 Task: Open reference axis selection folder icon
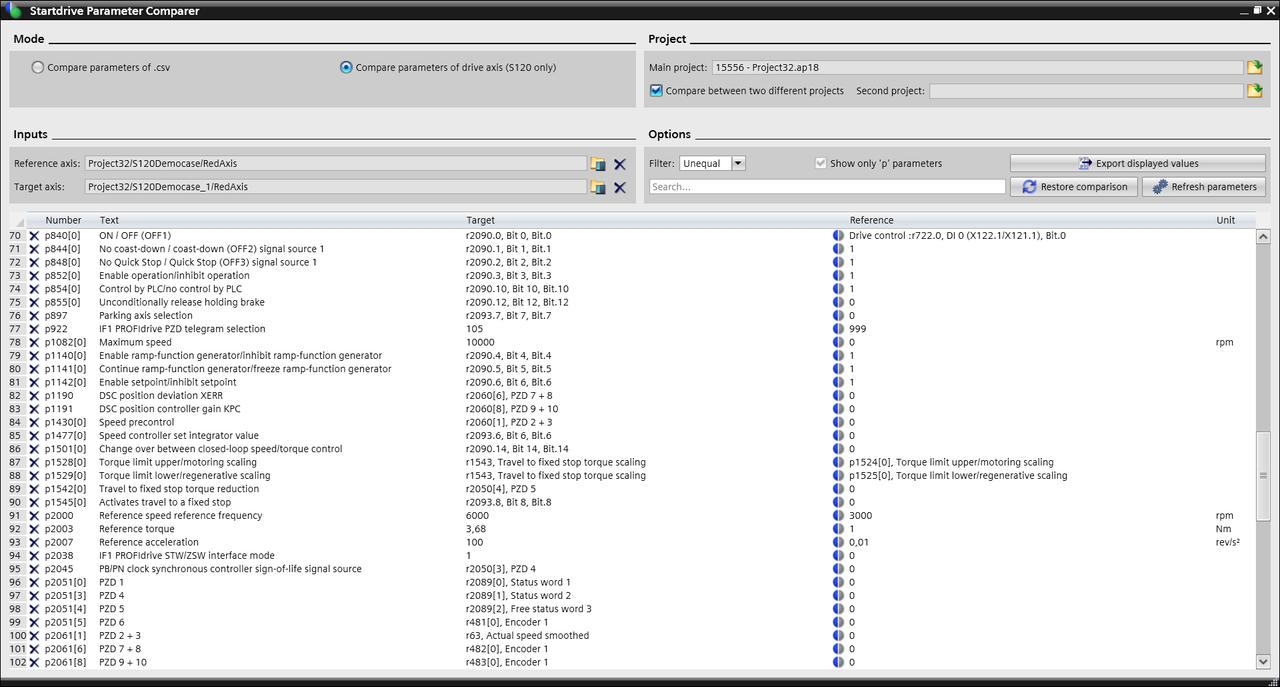[598, 163]
